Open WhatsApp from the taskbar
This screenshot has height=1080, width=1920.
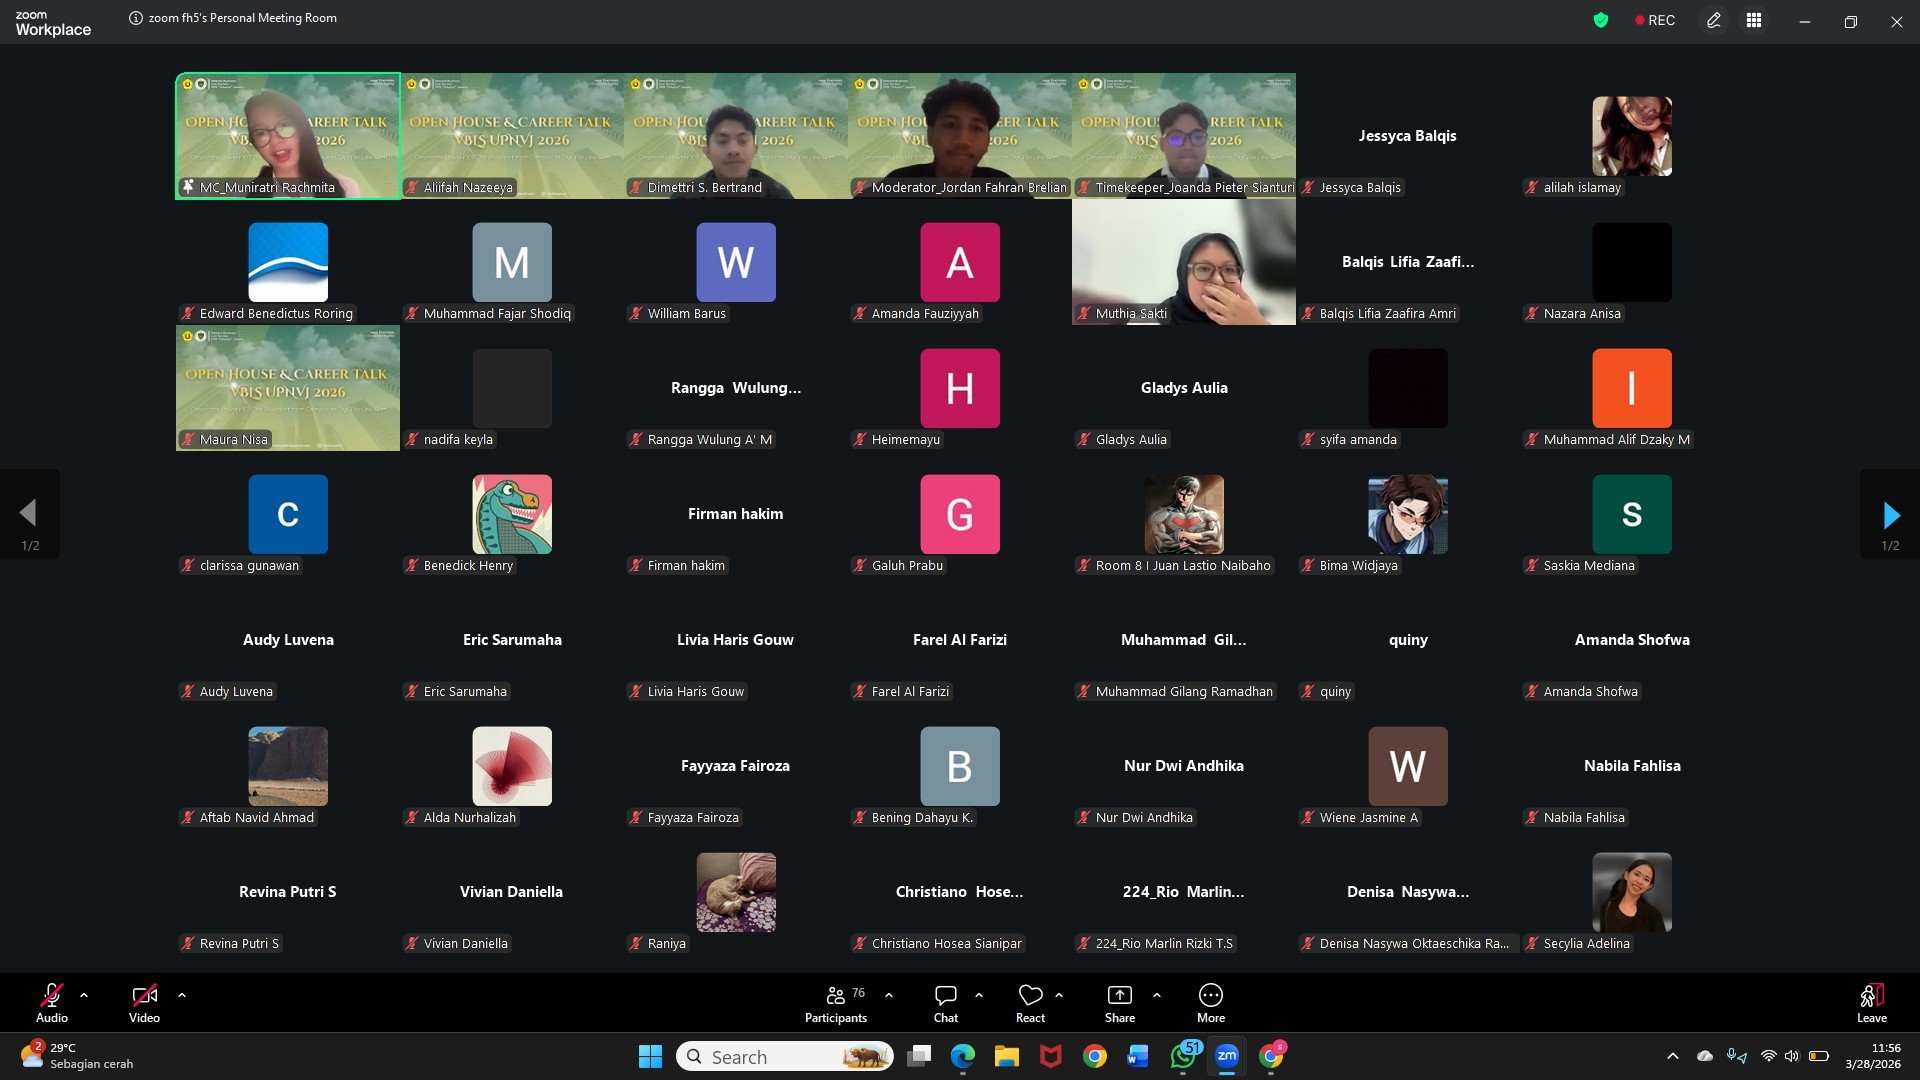point(1183,1057)
